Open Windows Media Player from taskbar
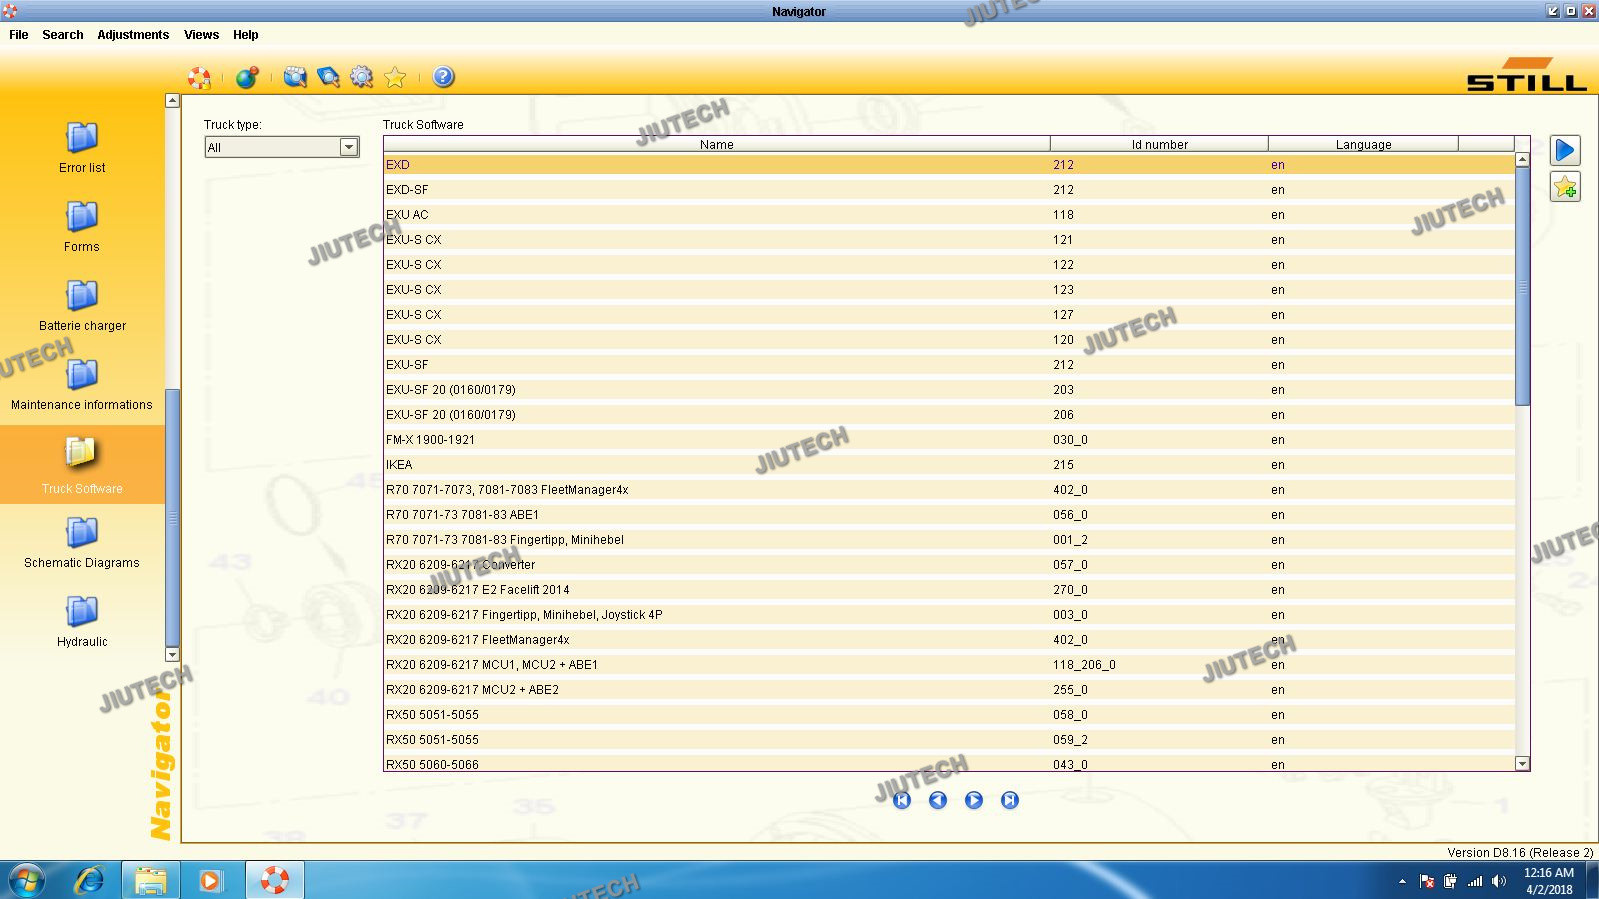 click(211, 880)
